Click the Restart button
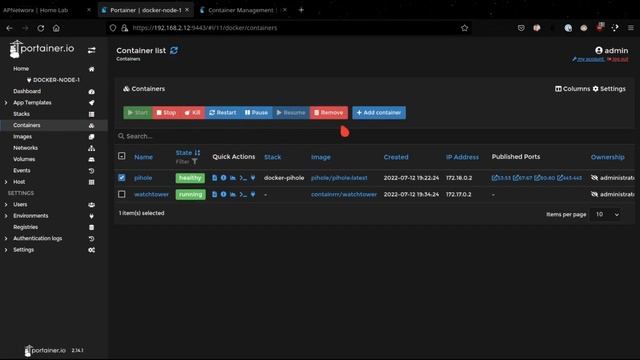Viewport: 640px width, 360px height. (223, 113)
